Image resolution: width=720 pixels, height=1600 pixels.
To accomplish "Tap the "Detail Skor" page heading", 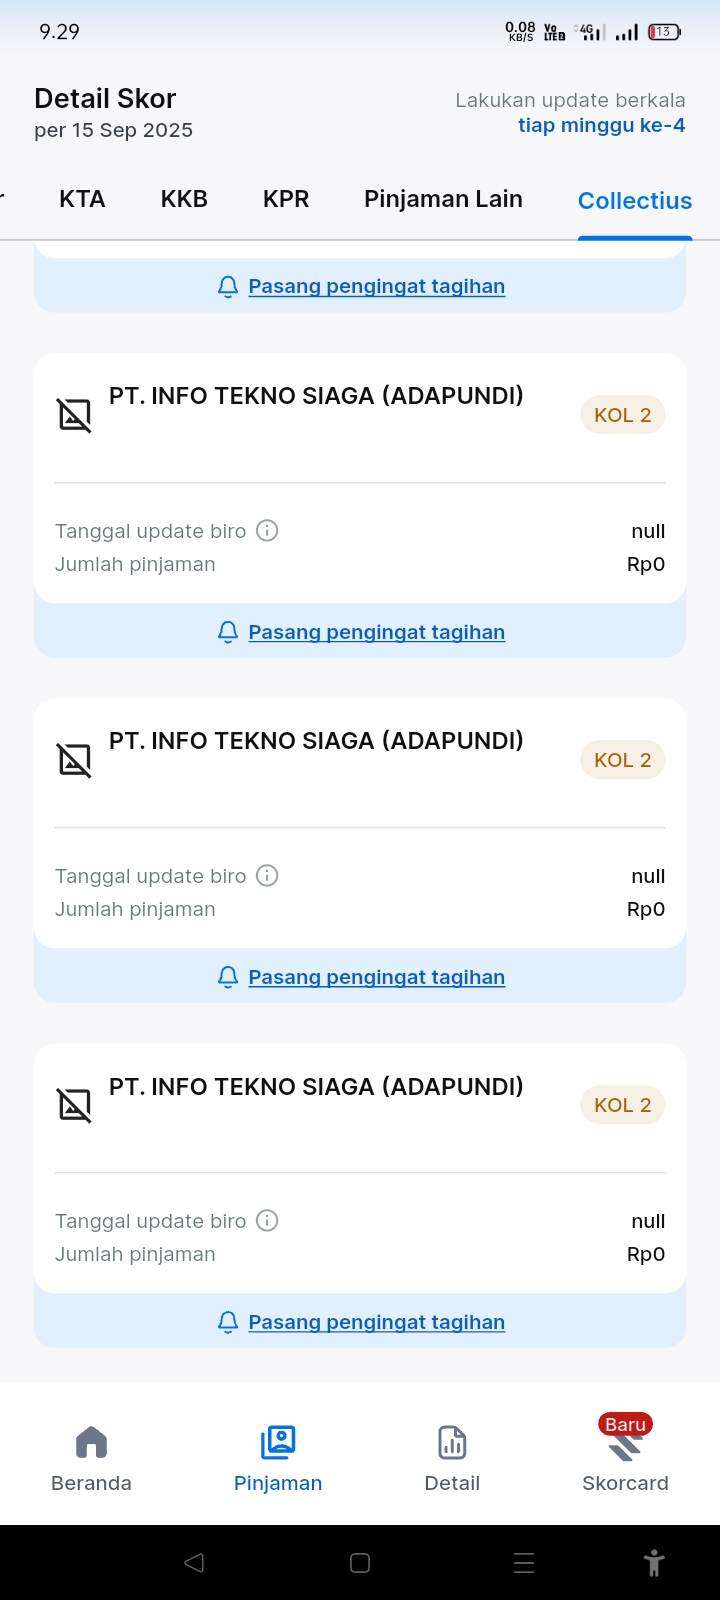I will 105,98.
